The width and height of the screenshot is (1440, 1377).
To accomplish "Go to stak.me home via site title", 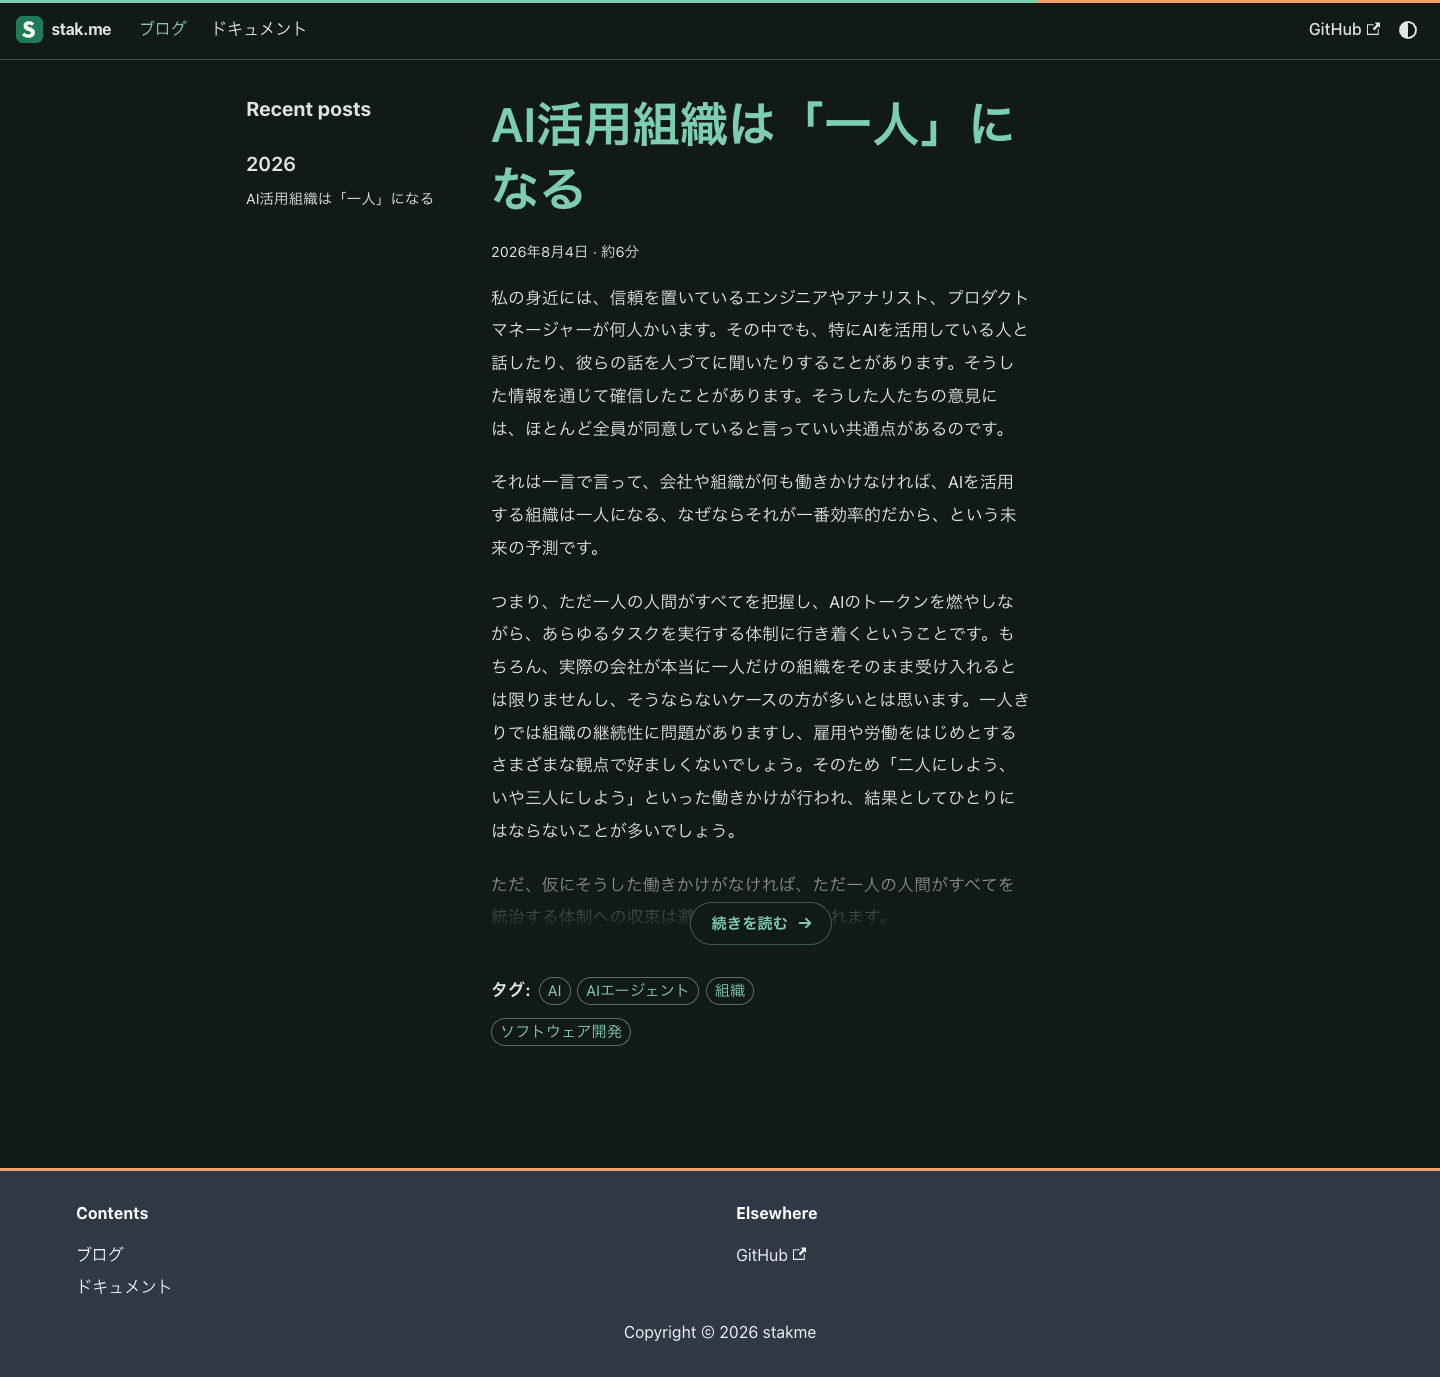I will click(81, 30).
